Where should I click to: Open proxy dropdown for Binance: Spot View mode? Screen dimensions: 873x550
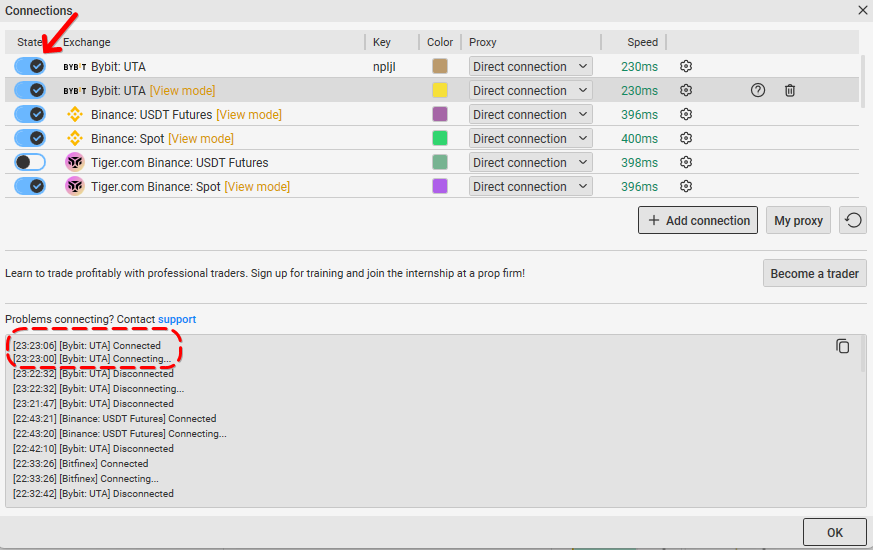click(x=531, y=138)
